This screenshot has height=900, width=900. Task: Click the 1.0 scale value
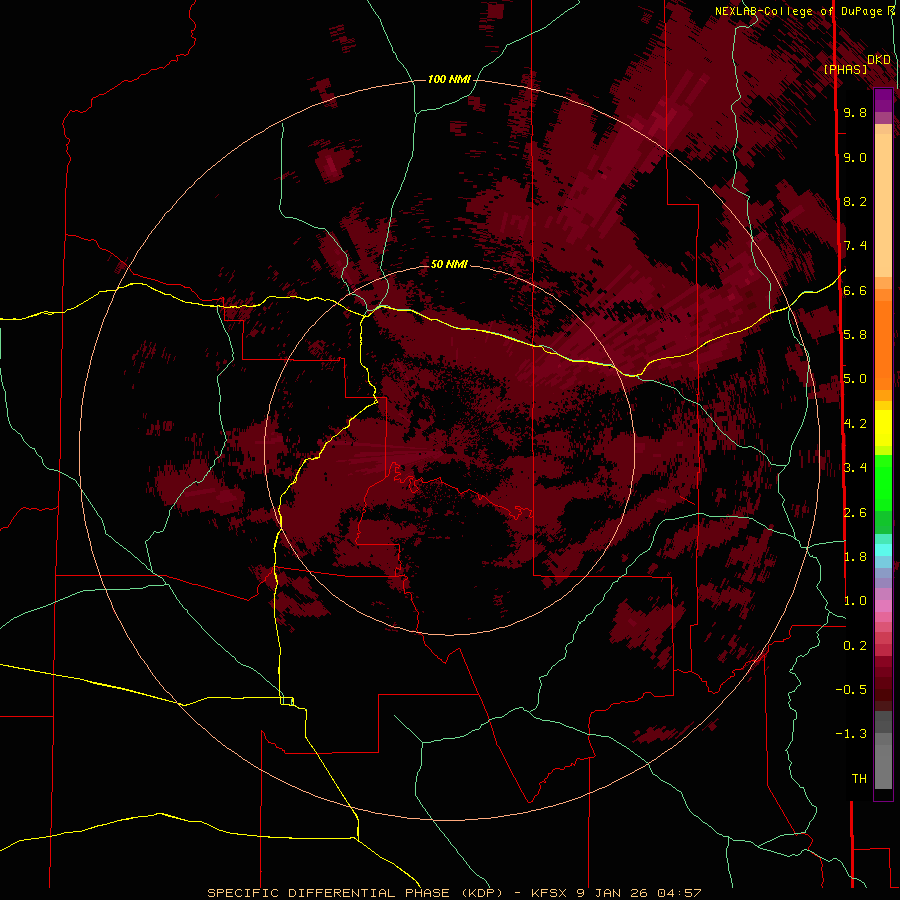tap(855, 601)
